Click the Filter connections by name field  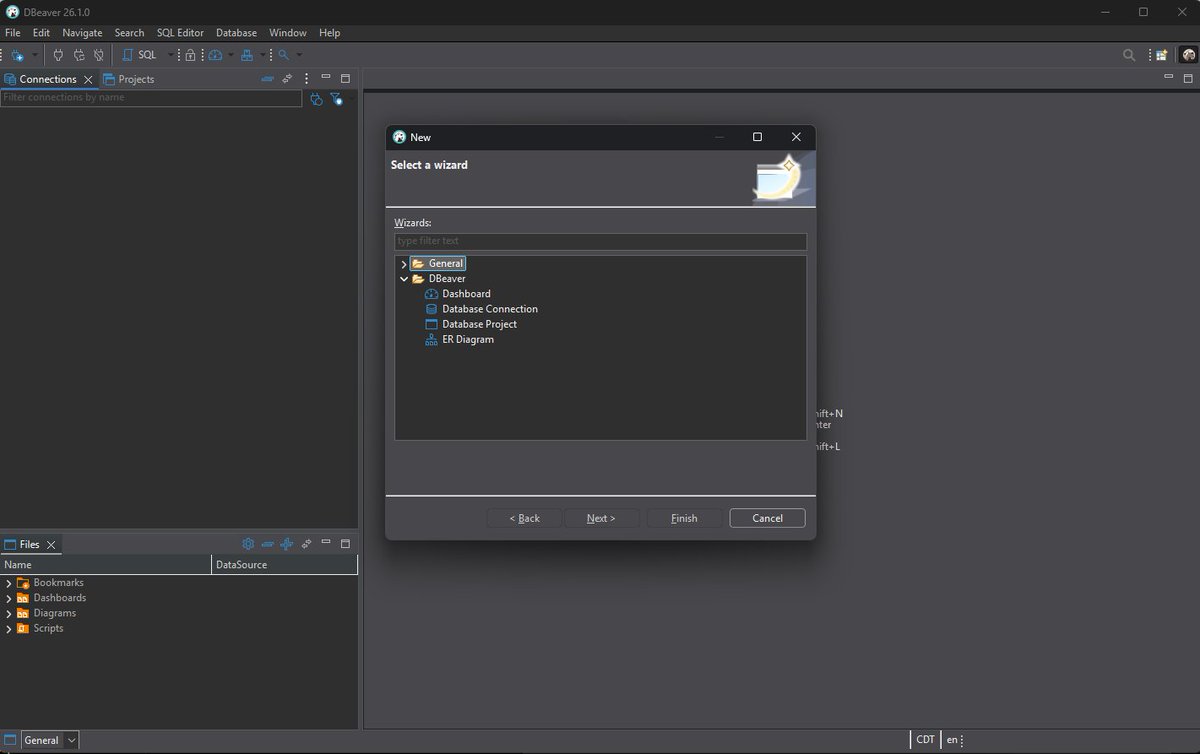click(151, 98)
